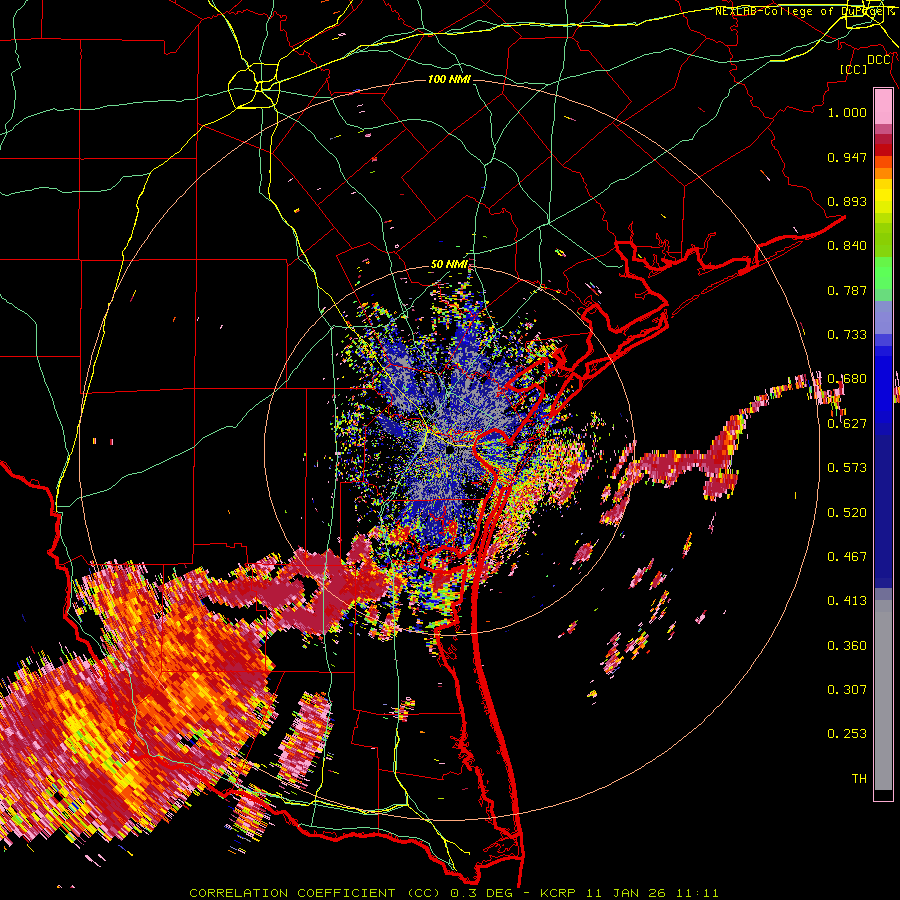Screen dimensions: 900x900
Task: Pick the light periwinkle segment of color bar
Action: (x=883, y=317)
